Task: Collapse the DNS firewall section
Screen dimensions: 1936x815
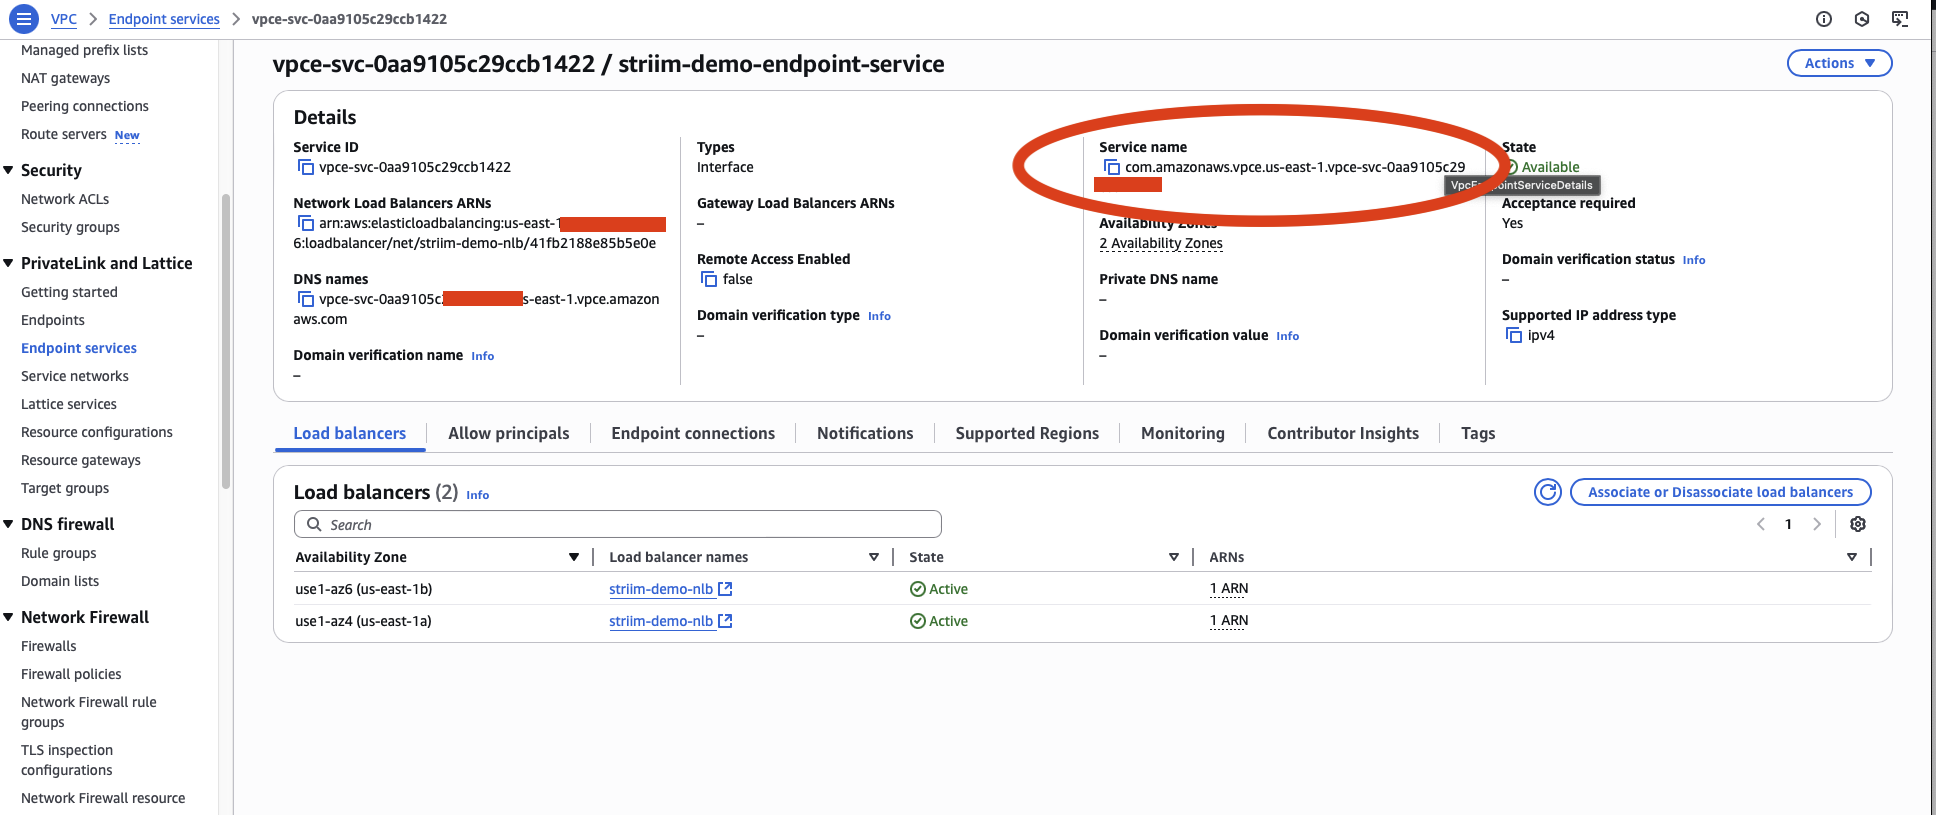Action: click(x=9, y=525)
